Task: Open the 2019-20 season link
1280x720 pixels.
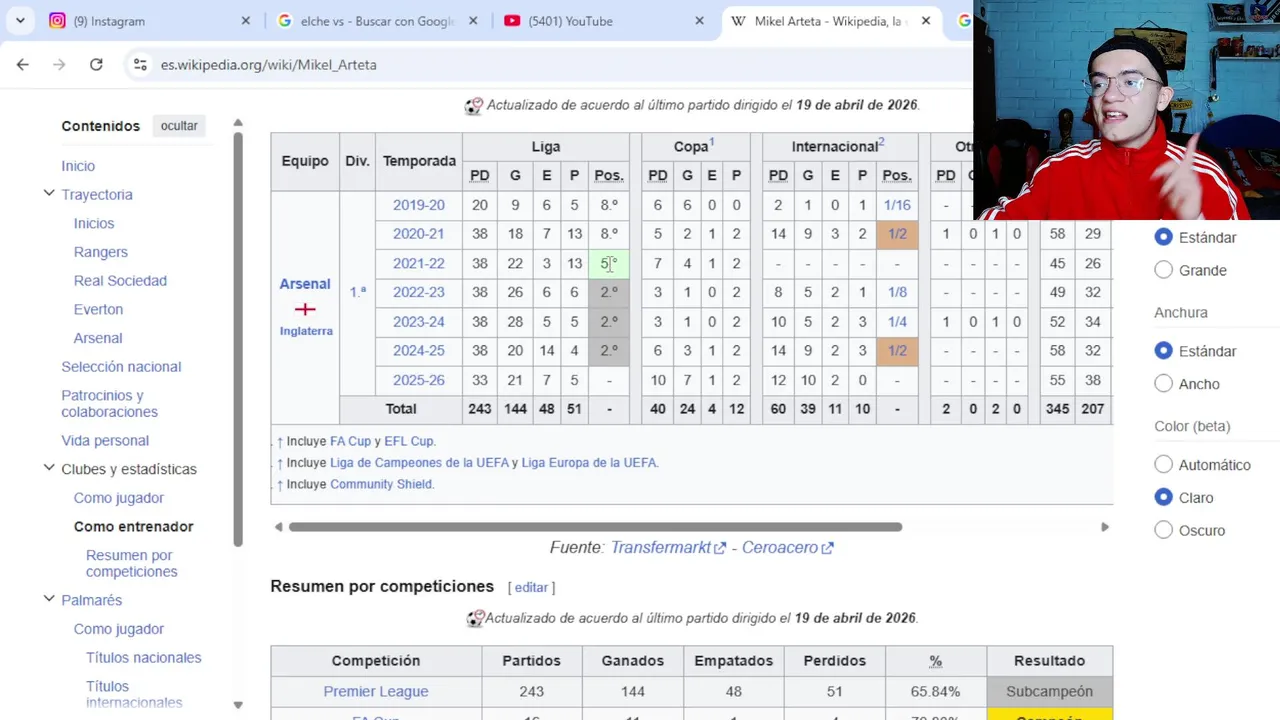Action: (x=418, y=205)
